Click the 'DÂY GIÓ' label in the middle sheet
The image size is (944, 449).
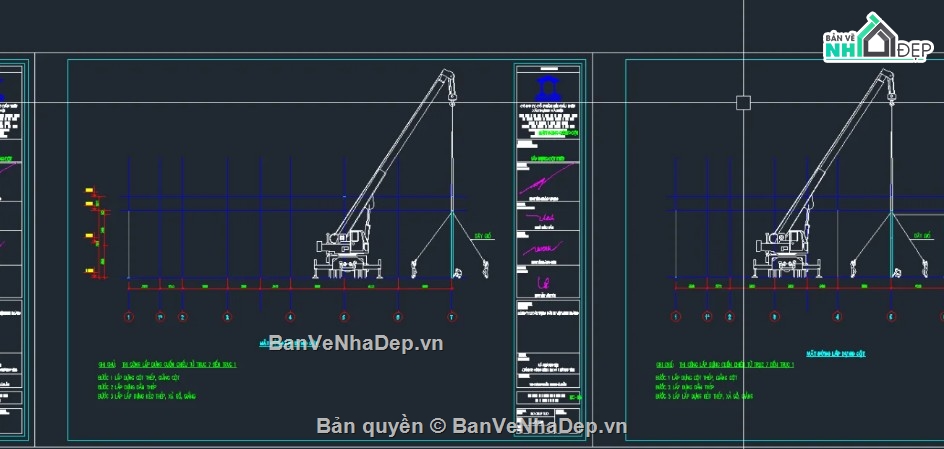click(483, 235)
